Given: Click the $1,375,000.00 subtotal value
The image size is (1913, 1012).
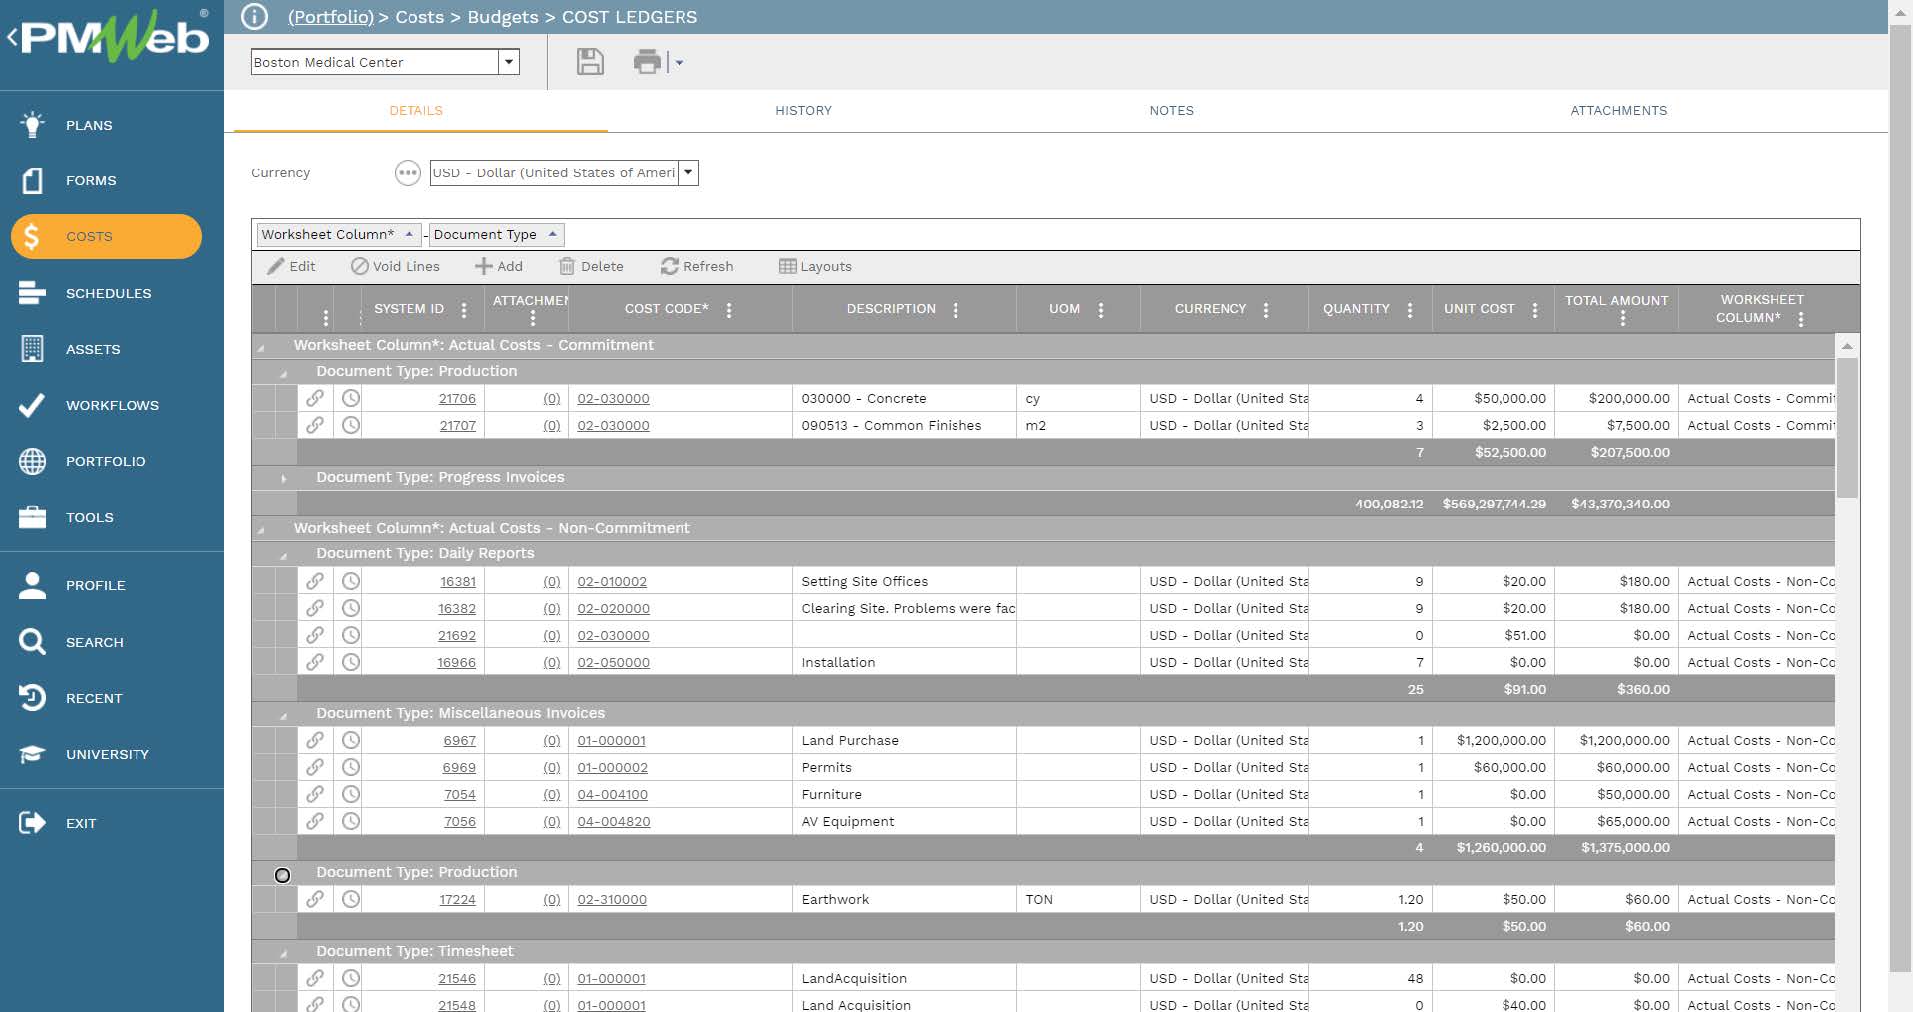Looking at the screenshot, I should pyautogui.click(x=1625, y=847).
